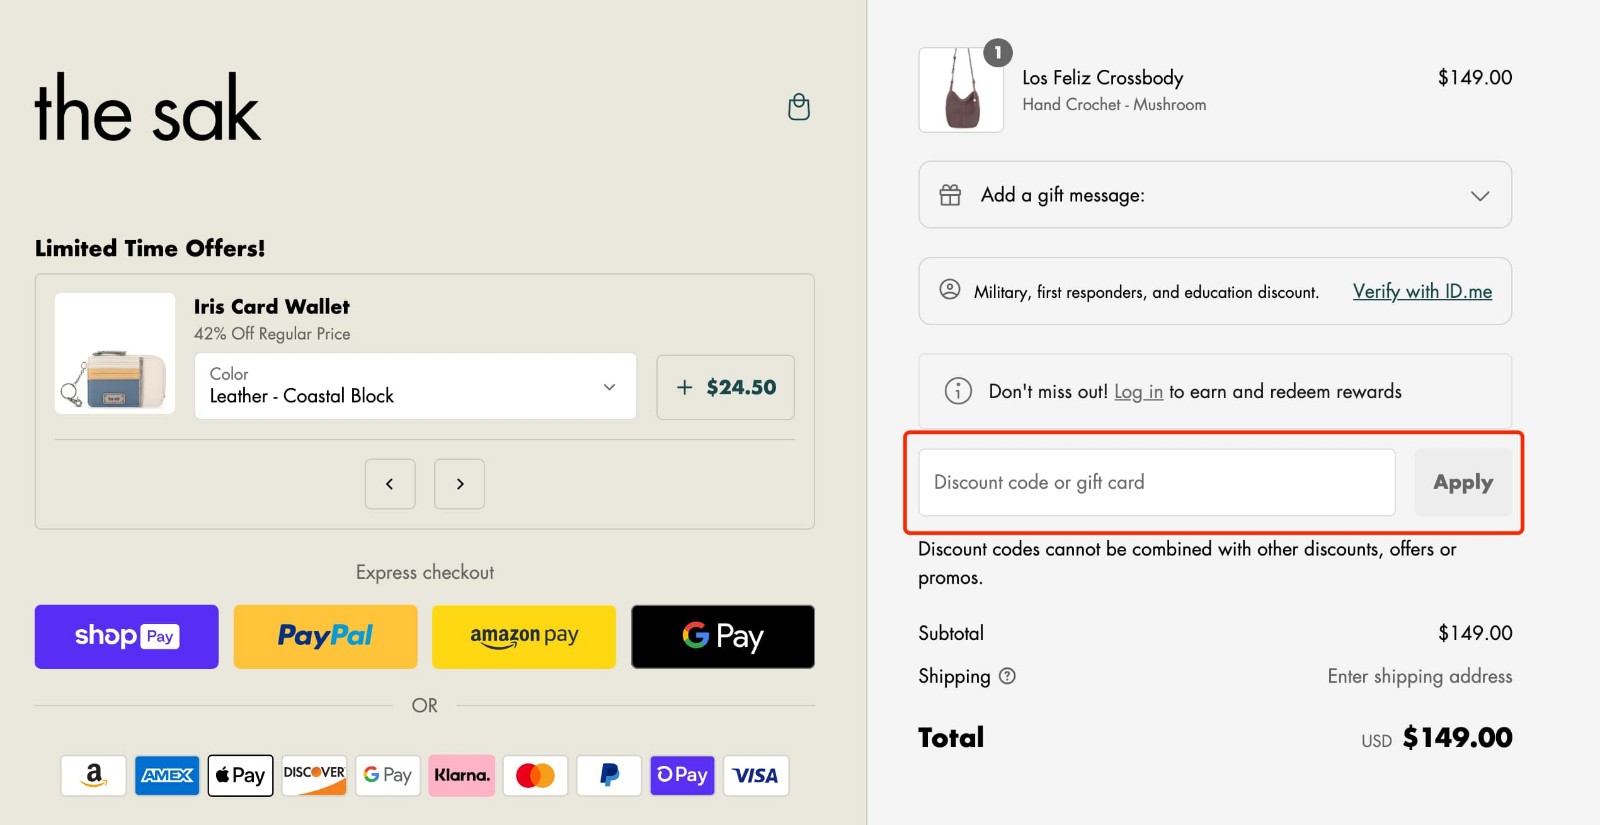Click the Iris Card Wallet title

click(272, 307)
